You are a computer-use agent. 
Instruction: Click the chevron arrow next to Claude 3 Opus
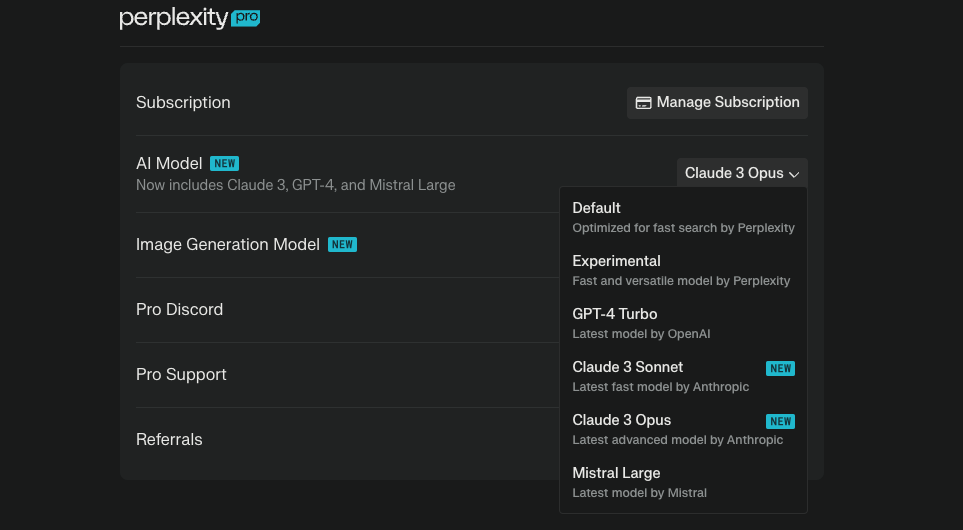coord(794,174)
